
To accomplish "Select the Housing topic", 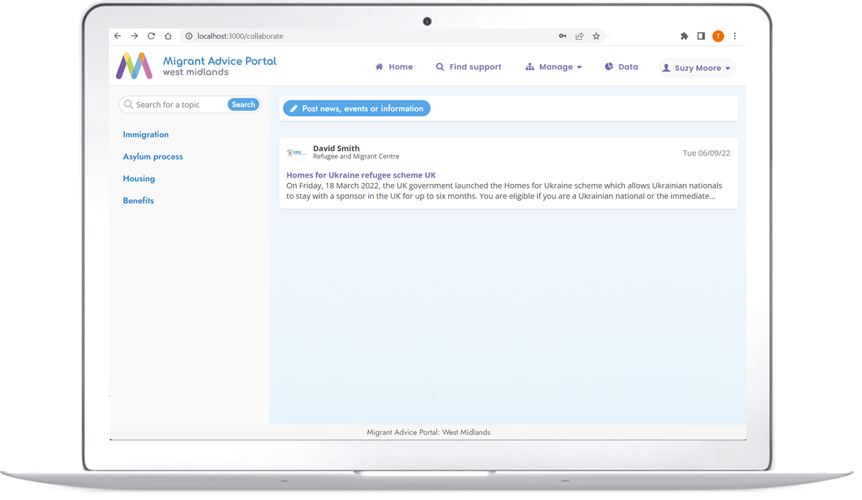I will pos(139,179).
